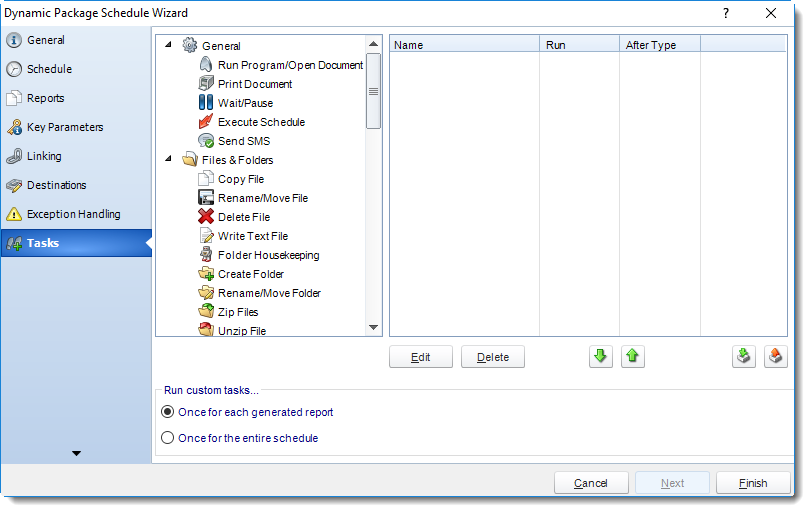810x512 pixels.
Task: Select the Write Text File label
Action: (x=253, y=236)
